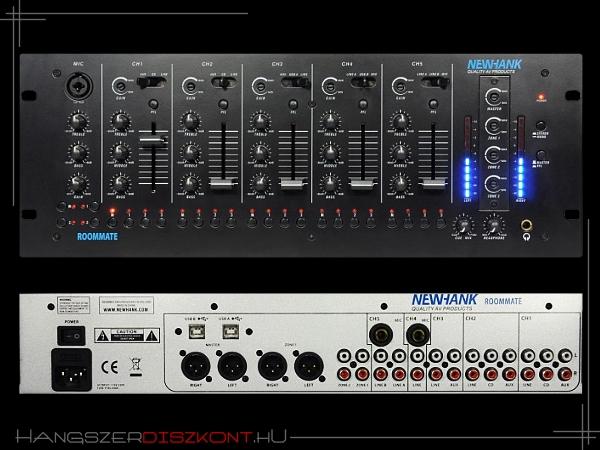This screenshot has width=600, height=450.
Task: Click the ZONE 1 RIGHT XLR output
Action: tap(272, 365)
